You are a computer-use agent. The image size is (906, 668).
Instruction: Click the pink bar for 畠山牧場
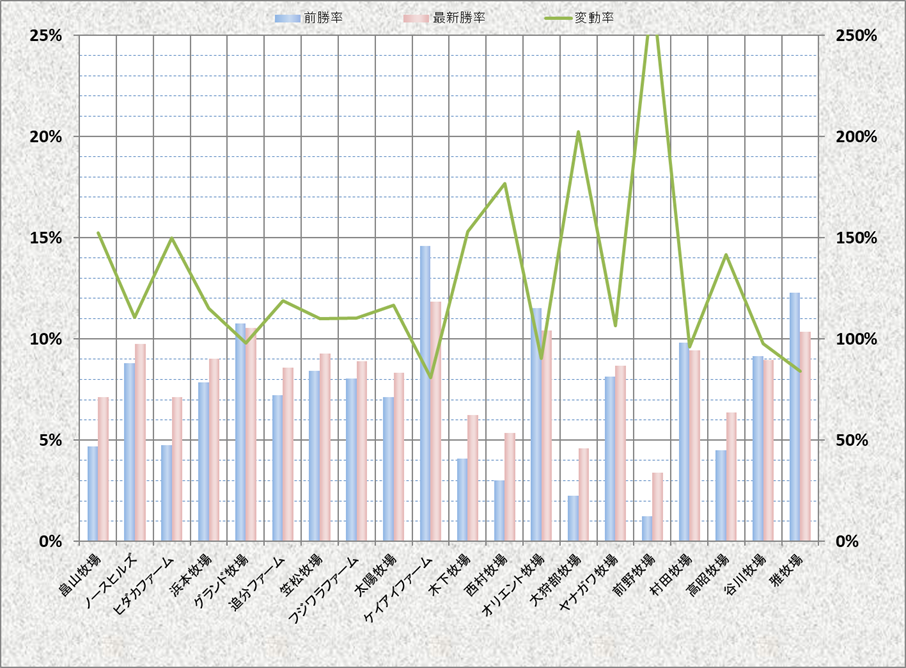(103, 469)
